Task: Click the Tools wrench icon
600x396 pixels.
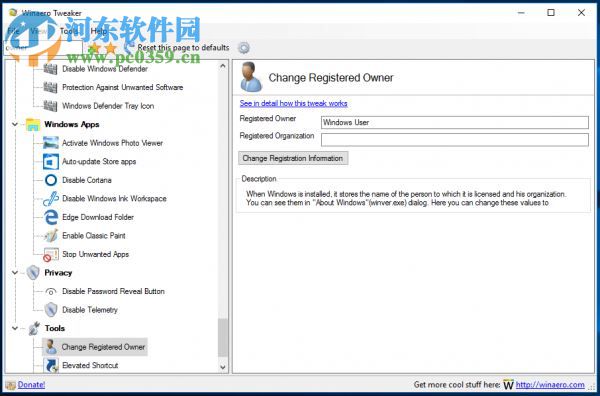Action: click(x=34, y=328)
